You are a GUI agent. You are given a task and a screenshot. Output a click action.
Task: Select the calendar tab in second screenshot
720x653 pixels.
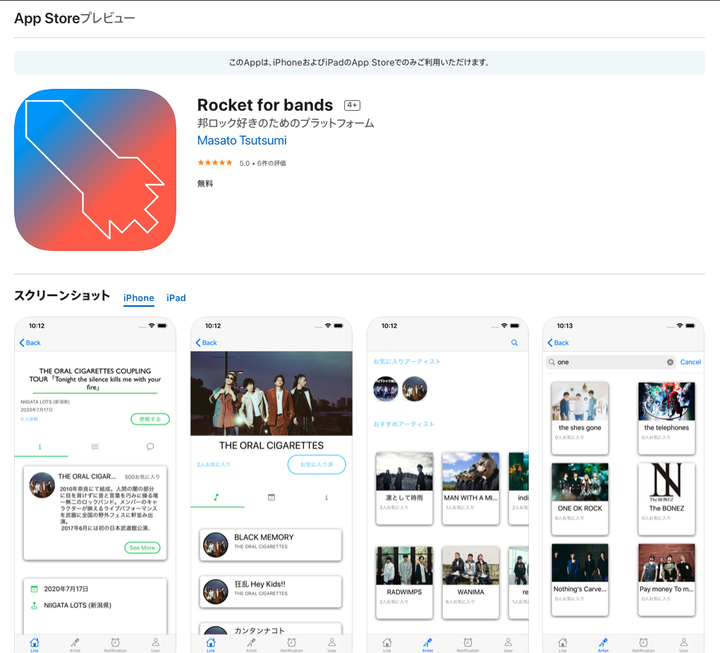(x=271, y=497)
